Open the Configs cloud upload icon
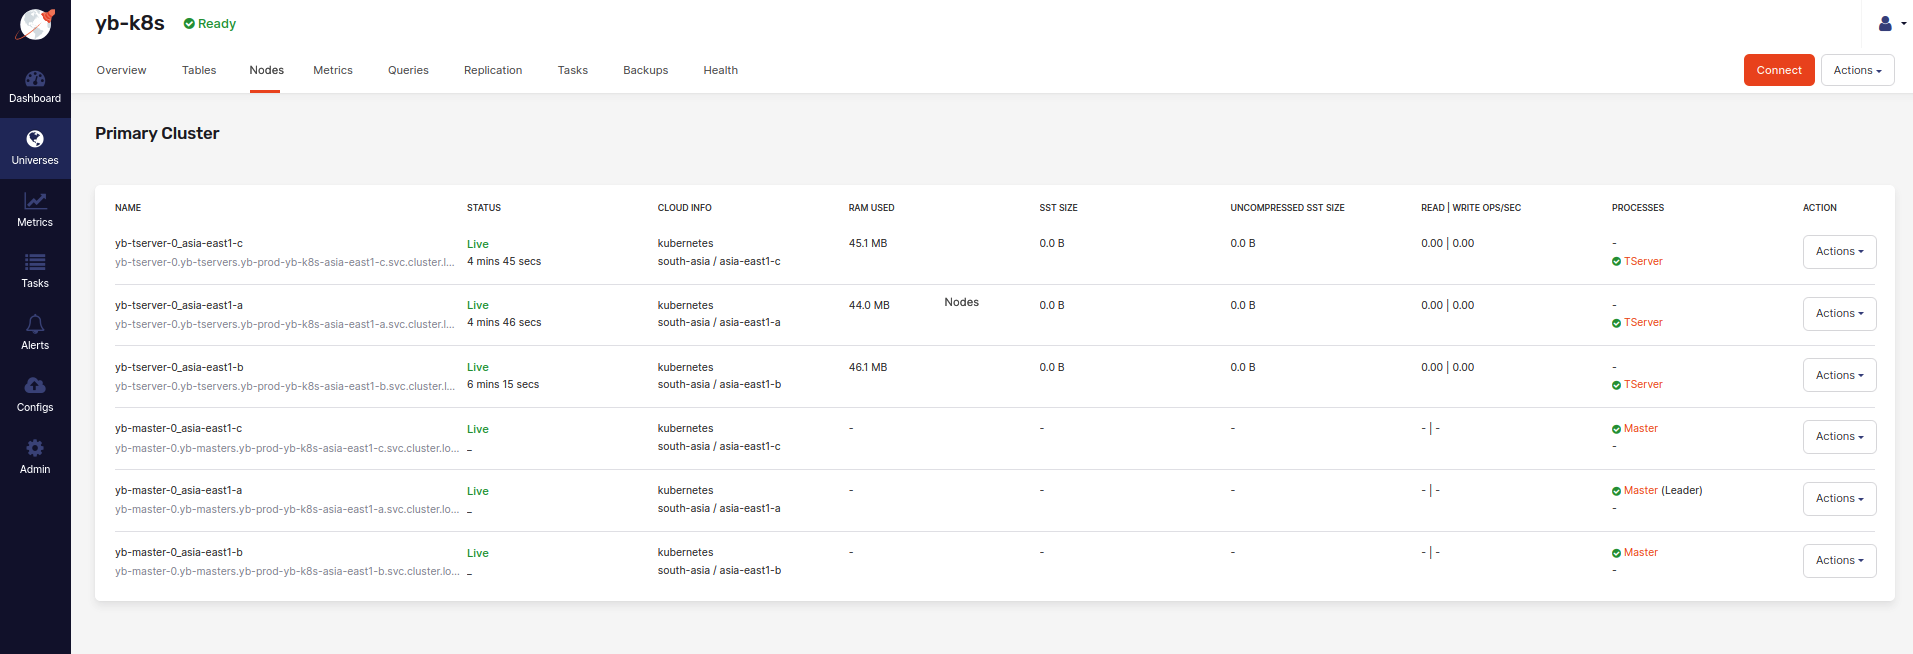This screenshot has width=1913, height=654. pos(35,386)
